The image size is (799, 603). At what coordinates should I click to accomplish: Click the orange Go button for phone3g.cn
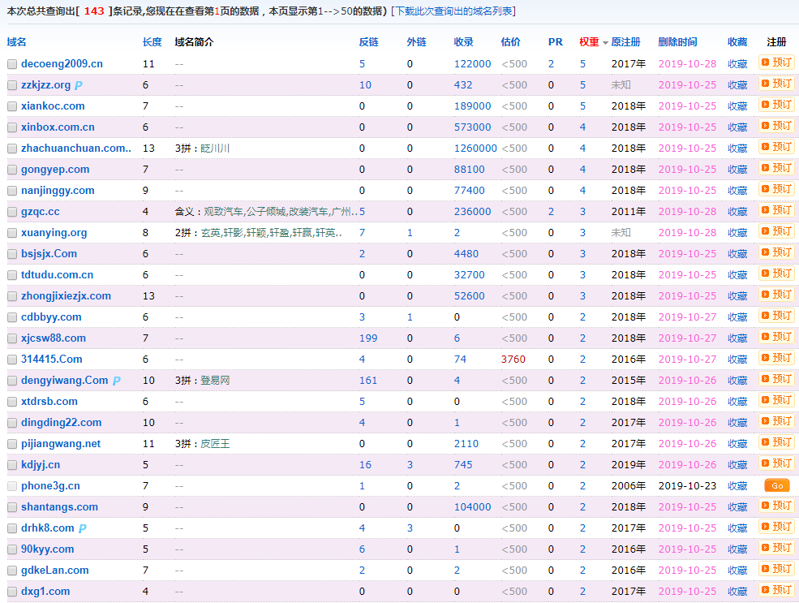(777, 485)
